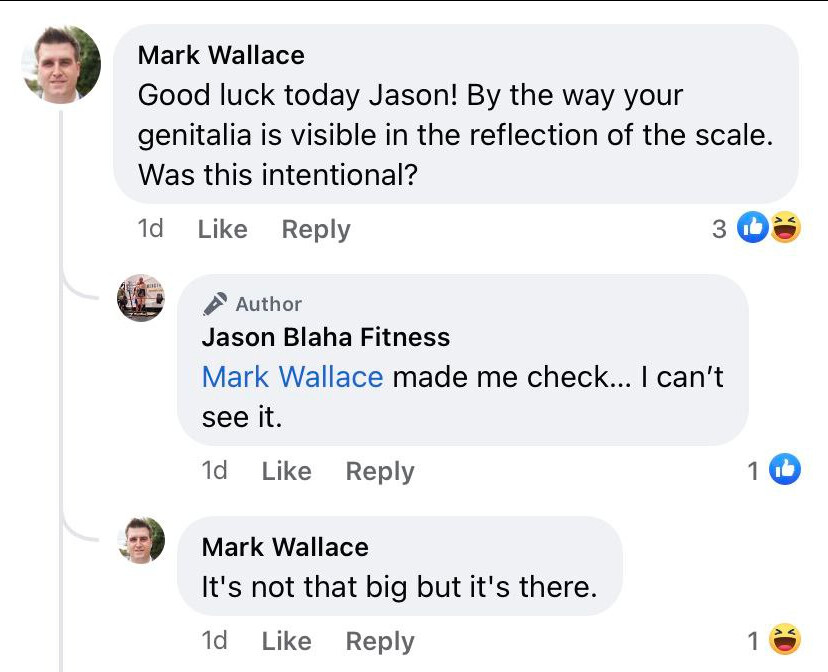828x672 pixels.
Task: Click the laughing reaction on last reply
Action: point(786,639)
